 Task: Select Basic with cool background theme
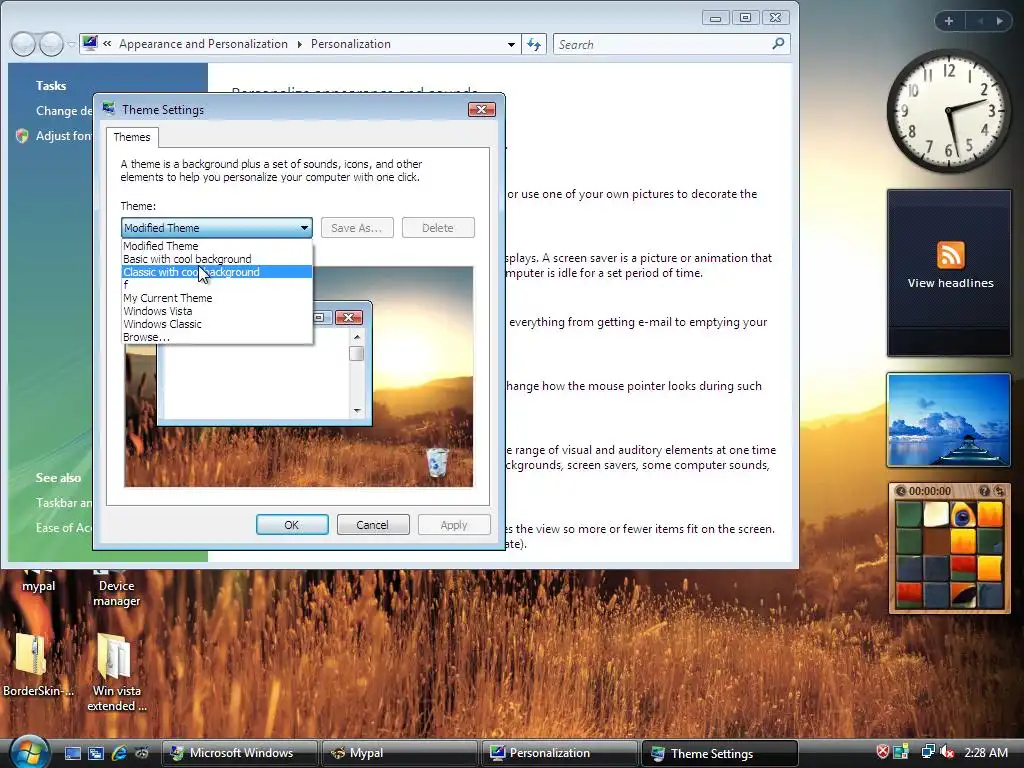pyautogui.click(x=217, y=259)
